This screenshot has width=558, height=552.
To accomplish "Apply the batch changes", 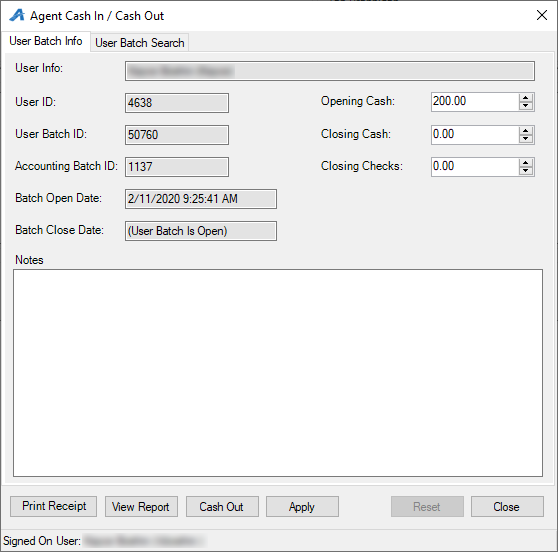I will point(302,506).
